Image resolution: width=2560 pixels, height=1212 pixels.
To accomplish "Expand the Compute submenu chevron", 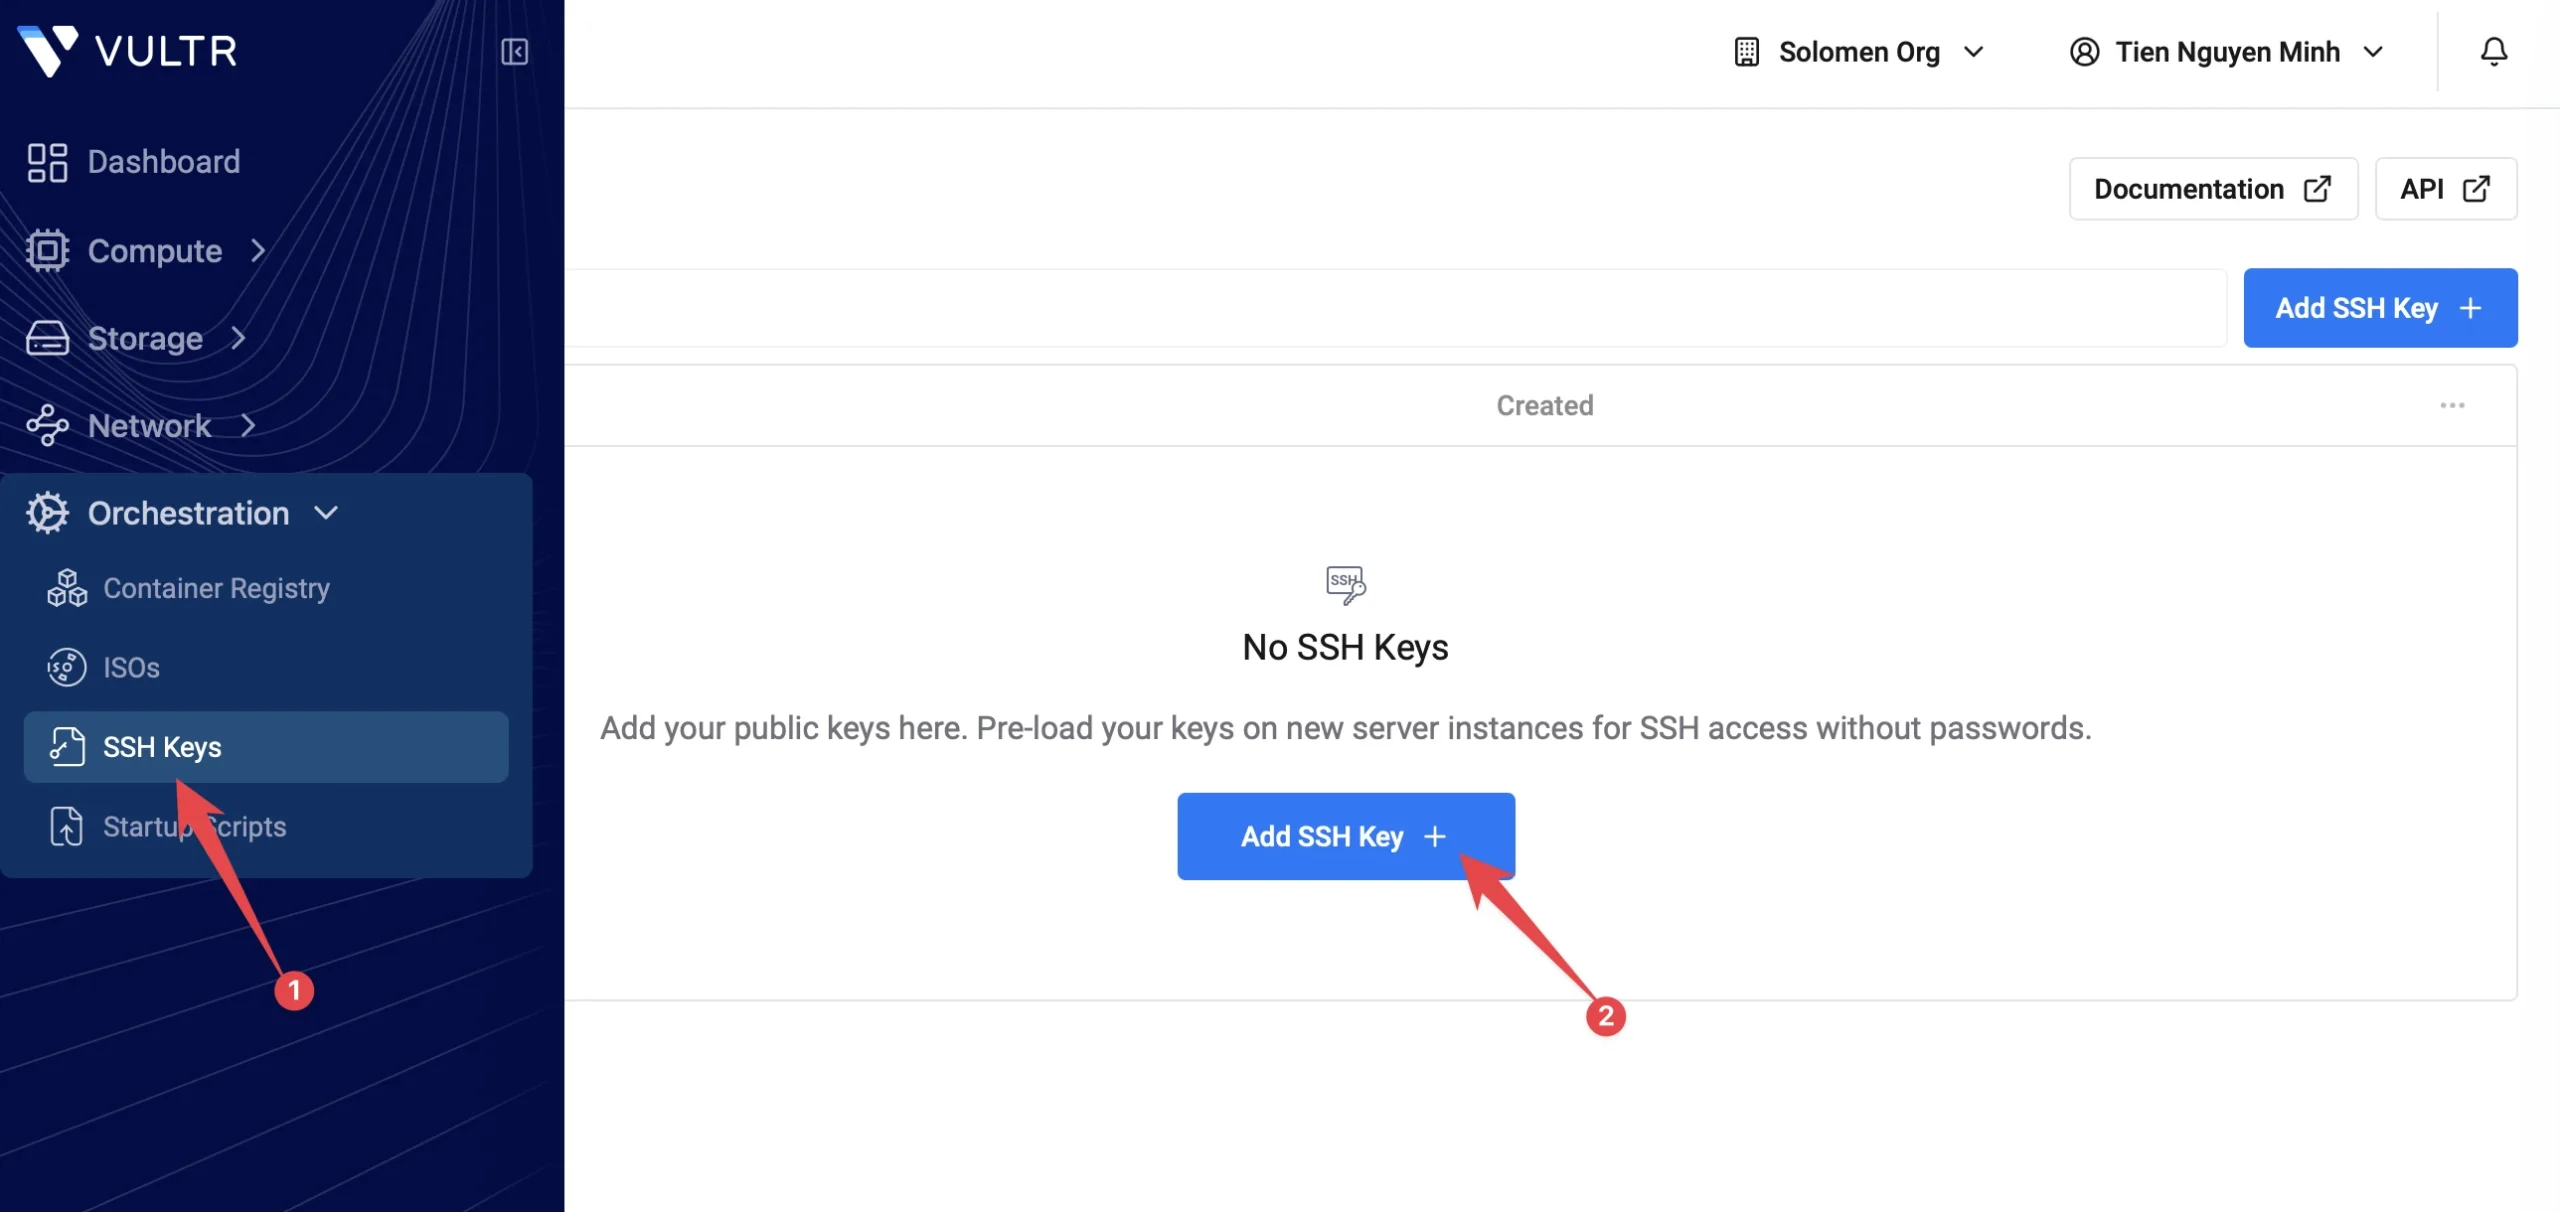I will click(258, 250).
